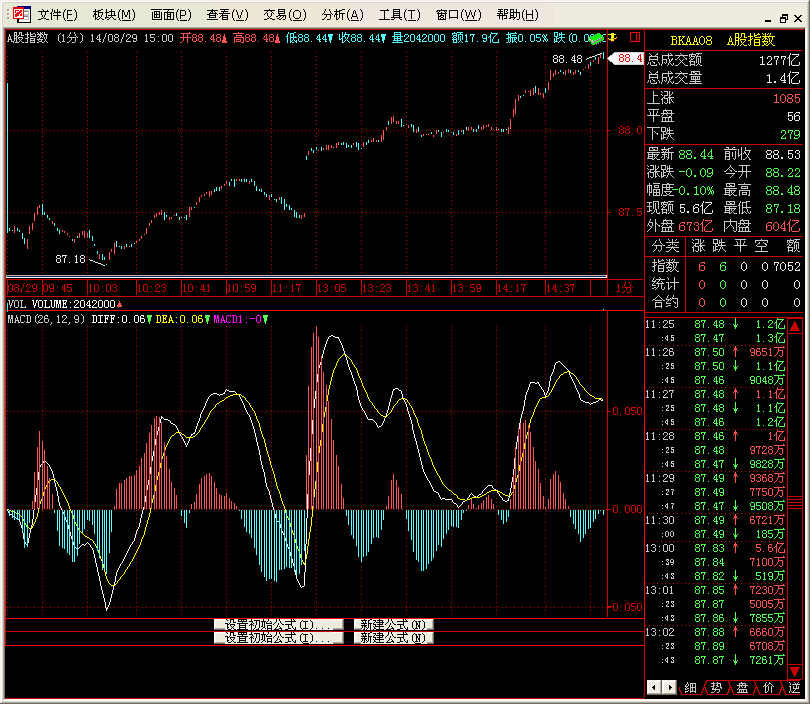Open the 画面(P) menu
Screen dimensions: 810x704
click(170, 15)
